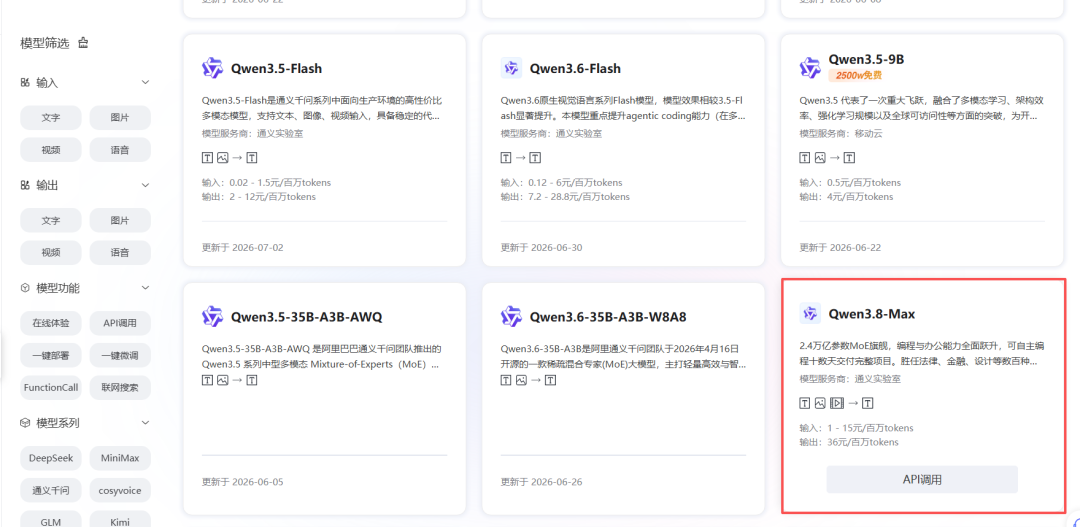The image size is (1080, 527).
Task: Open the Qwen3.8-Max model title
Action: [x=872, y=314]
